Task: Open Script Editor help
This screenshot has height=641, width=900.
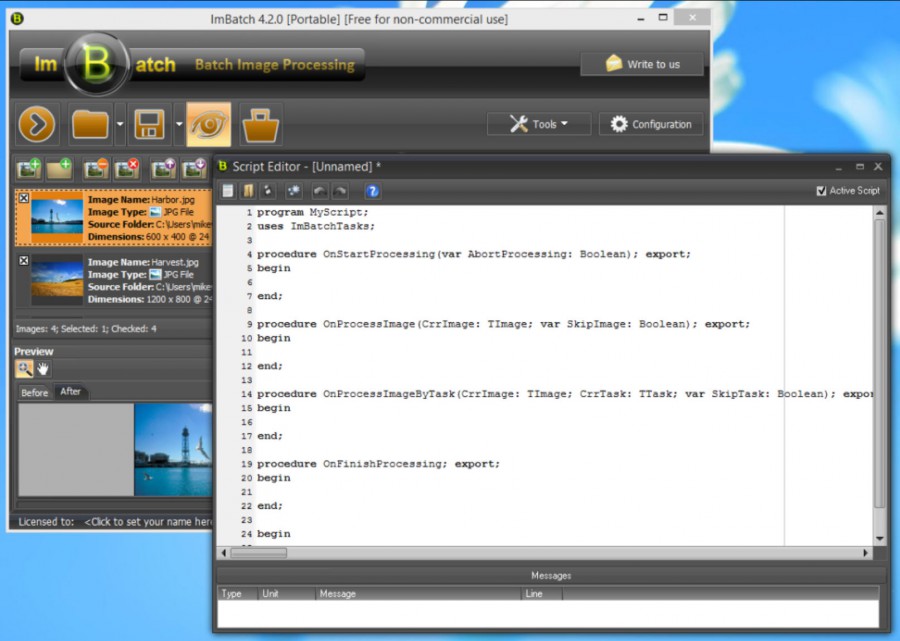Action: [x=373, y=191]
